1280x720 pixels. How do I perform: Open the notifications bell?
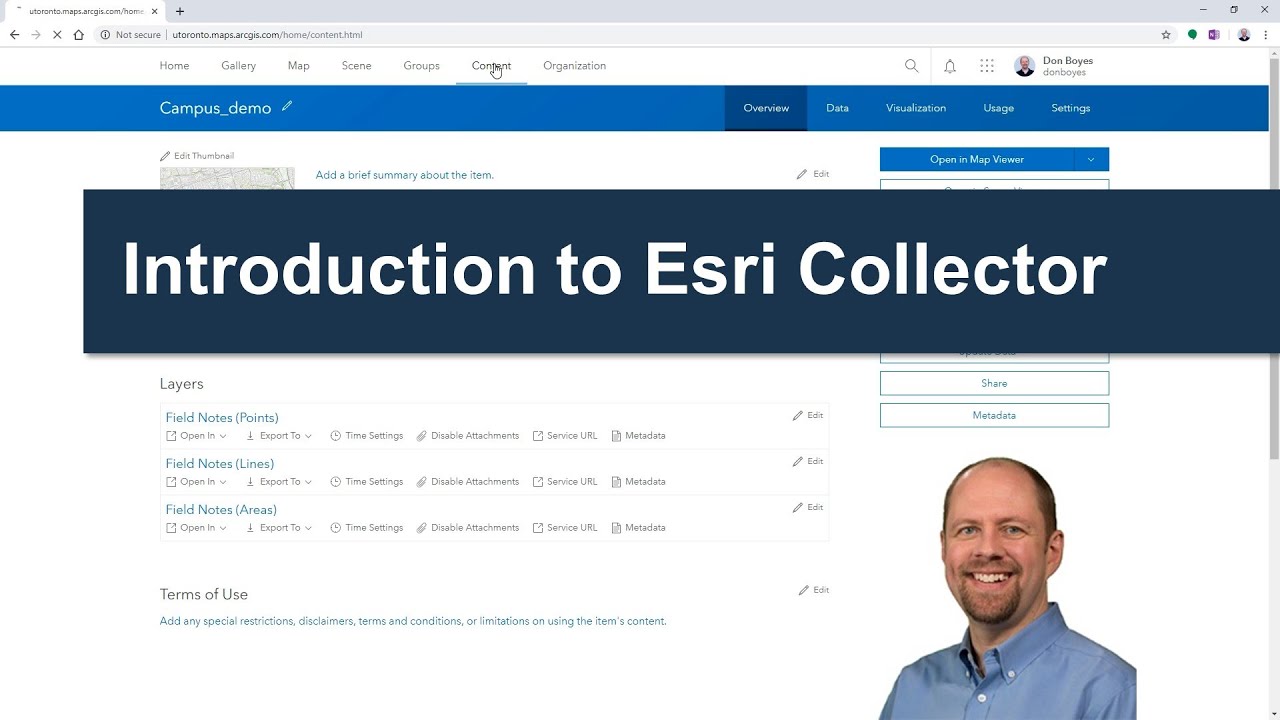point(950,66)
